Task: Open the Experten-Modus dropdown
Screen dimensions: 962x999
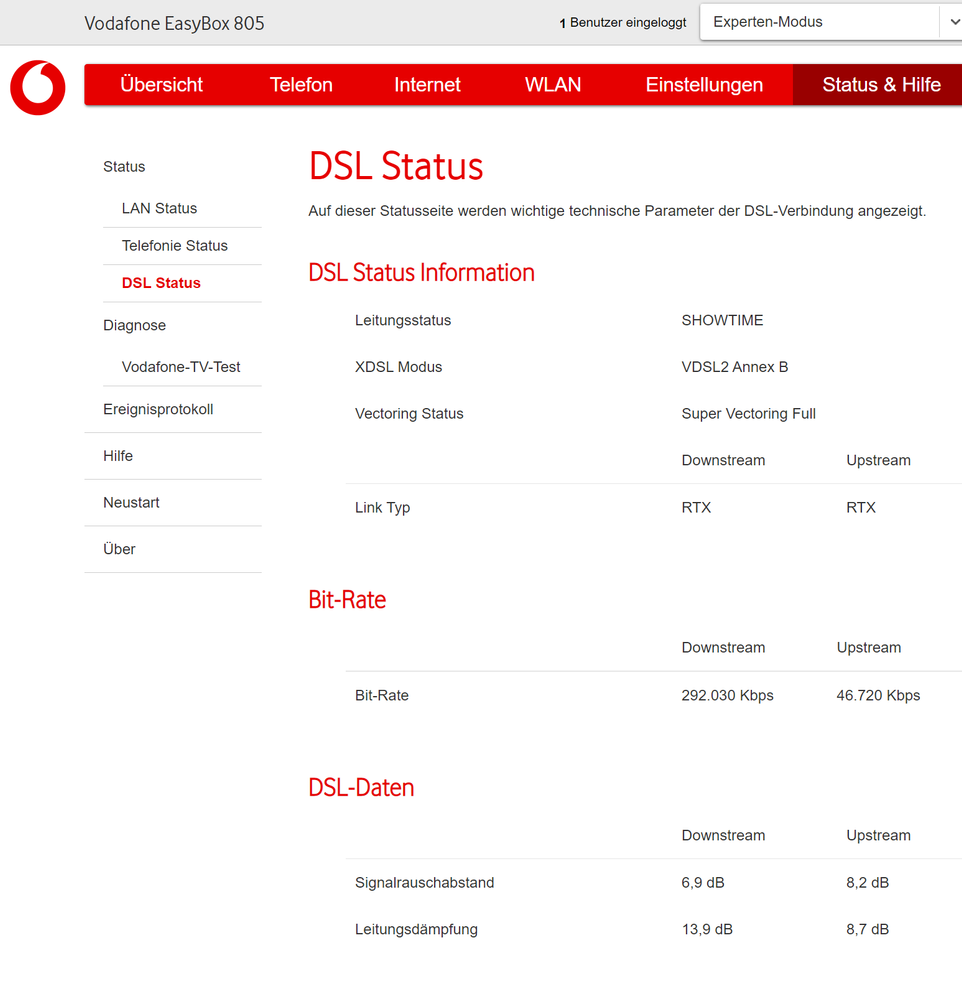Action: click(830, 22)
